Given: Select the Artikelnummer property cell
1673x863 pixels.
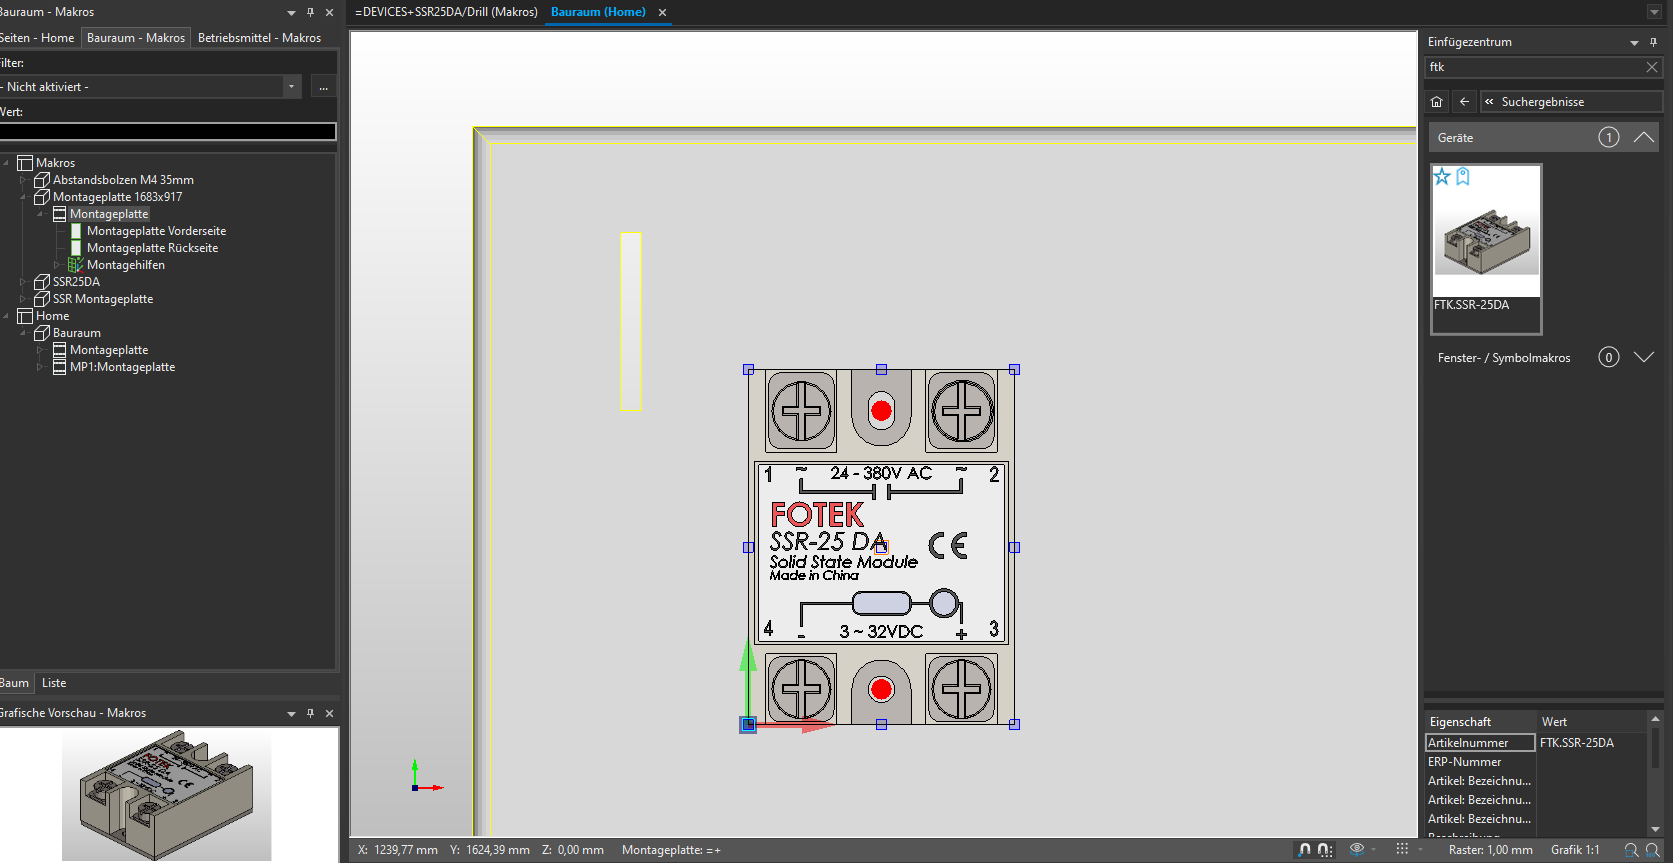Looking at the screenshot, I should (1480, 743).
